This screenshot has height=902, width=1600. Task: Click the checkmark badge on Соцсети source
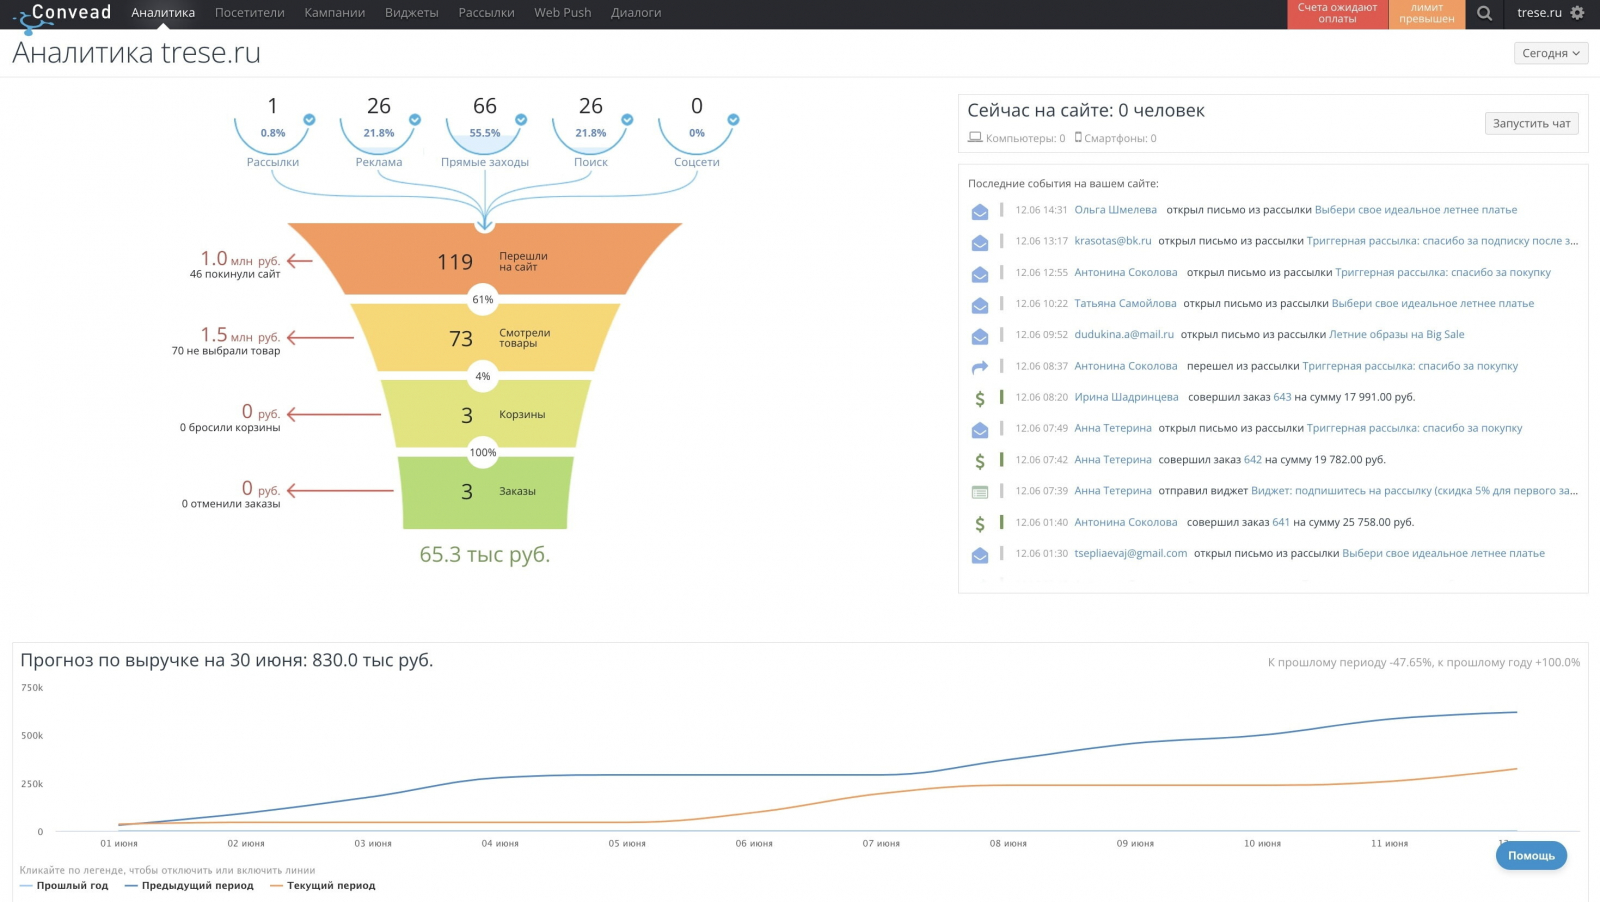(x=733, y=119)
